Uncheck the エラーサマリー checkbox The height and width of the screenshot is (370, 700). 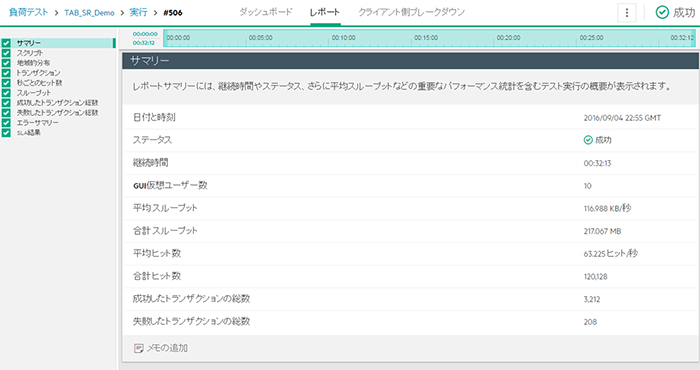point(6,123)
